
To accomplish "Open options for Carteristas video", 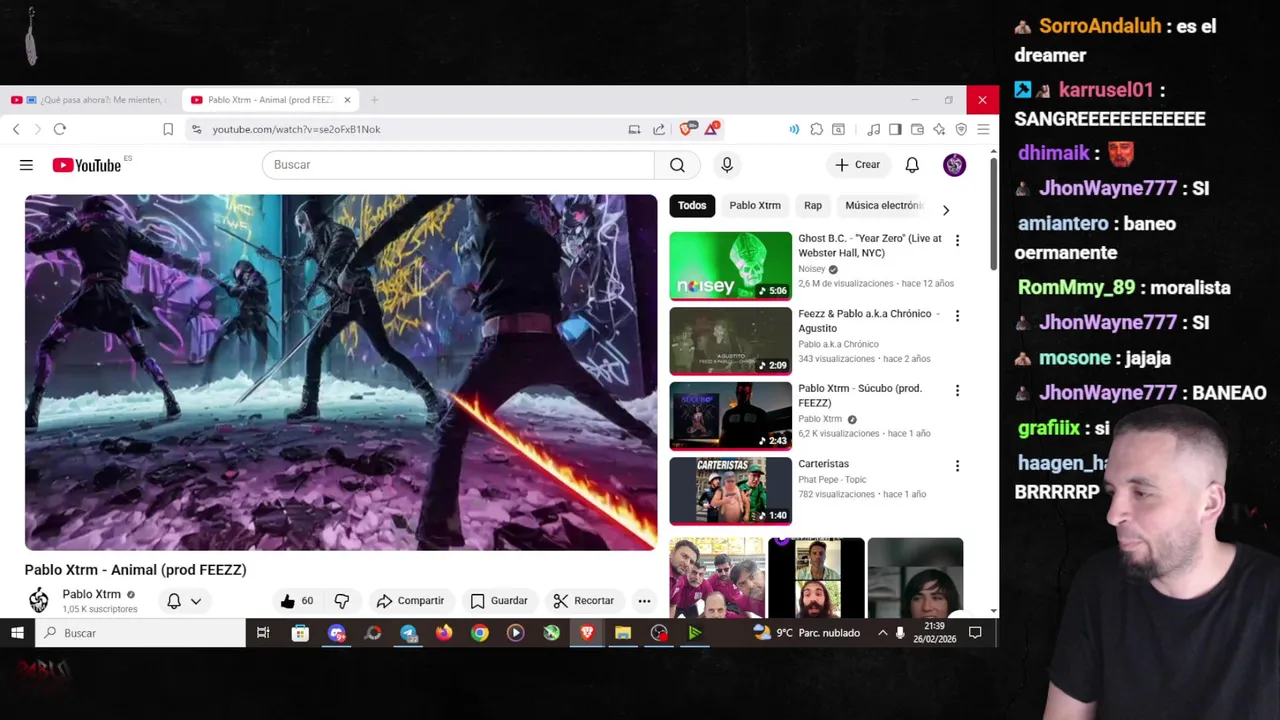I will (x=957, y=466).
